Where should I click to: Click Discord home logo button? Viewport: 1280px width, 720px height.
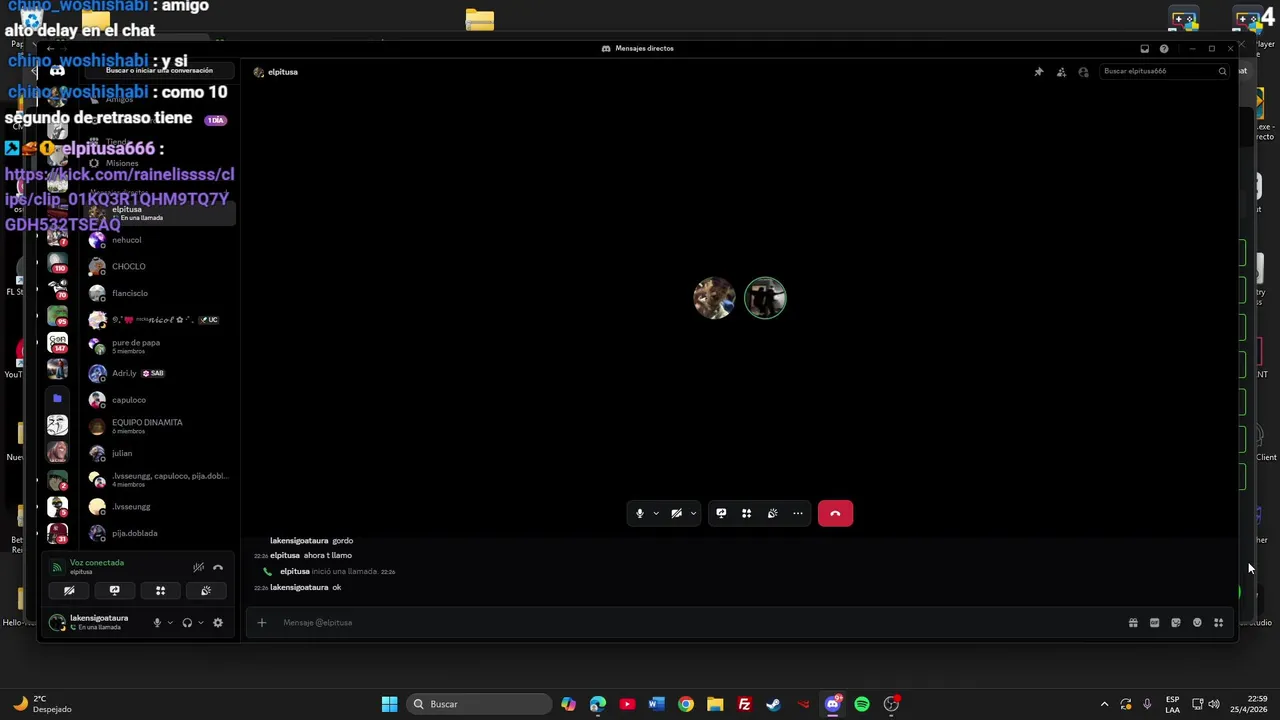pos(57,71)
